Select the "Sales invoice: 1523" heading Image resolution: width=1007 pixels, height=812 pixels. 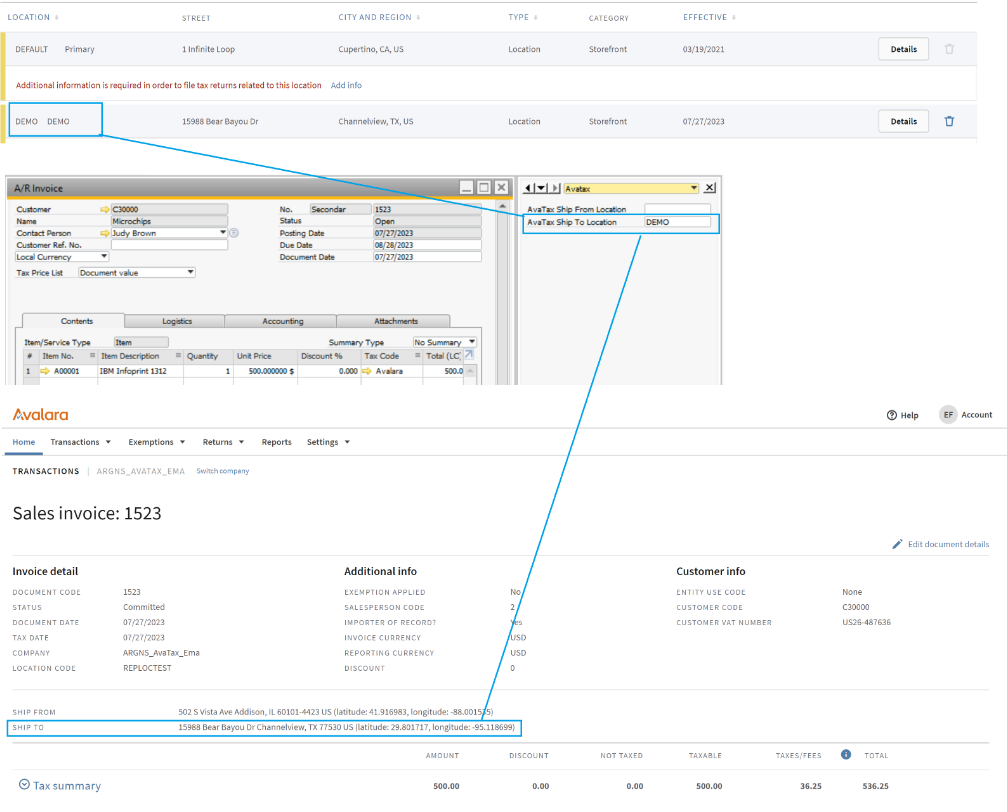(87, 513)
